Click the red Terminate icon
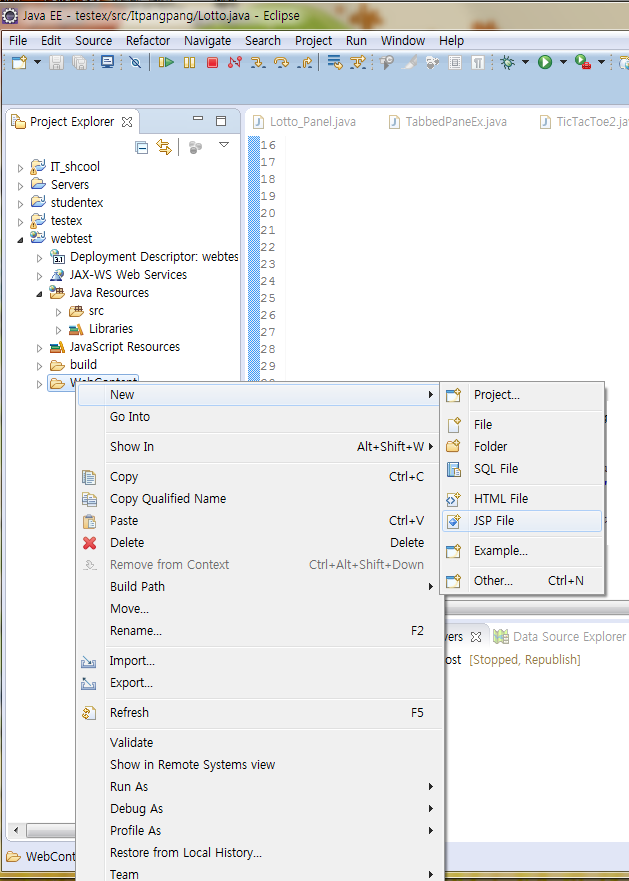629x881 pixels. point(212,62)
